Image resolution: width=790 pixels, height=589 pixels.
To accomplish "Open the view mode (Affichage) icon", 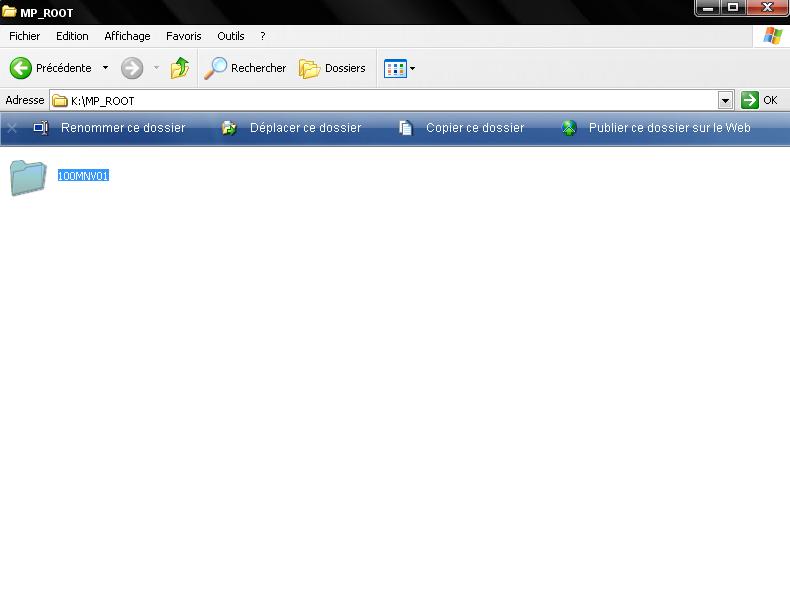I will (395, 69).
